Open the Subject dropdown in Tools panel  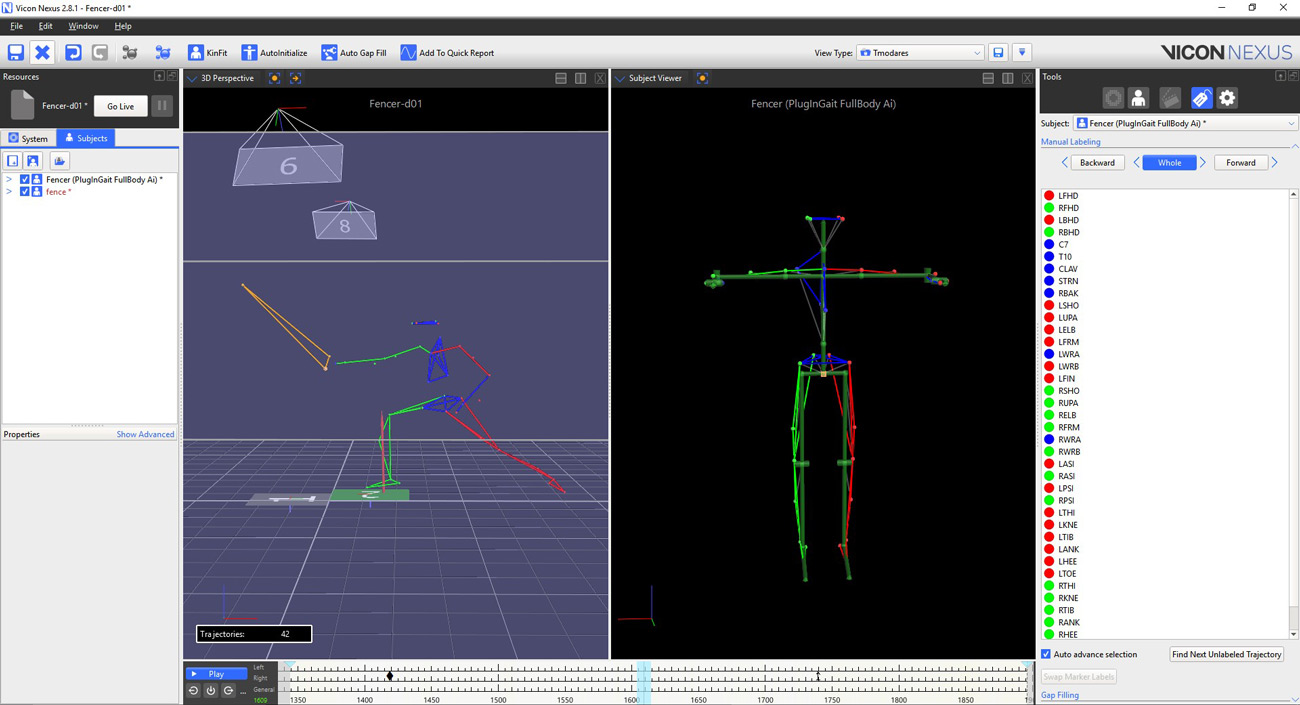1185,124
